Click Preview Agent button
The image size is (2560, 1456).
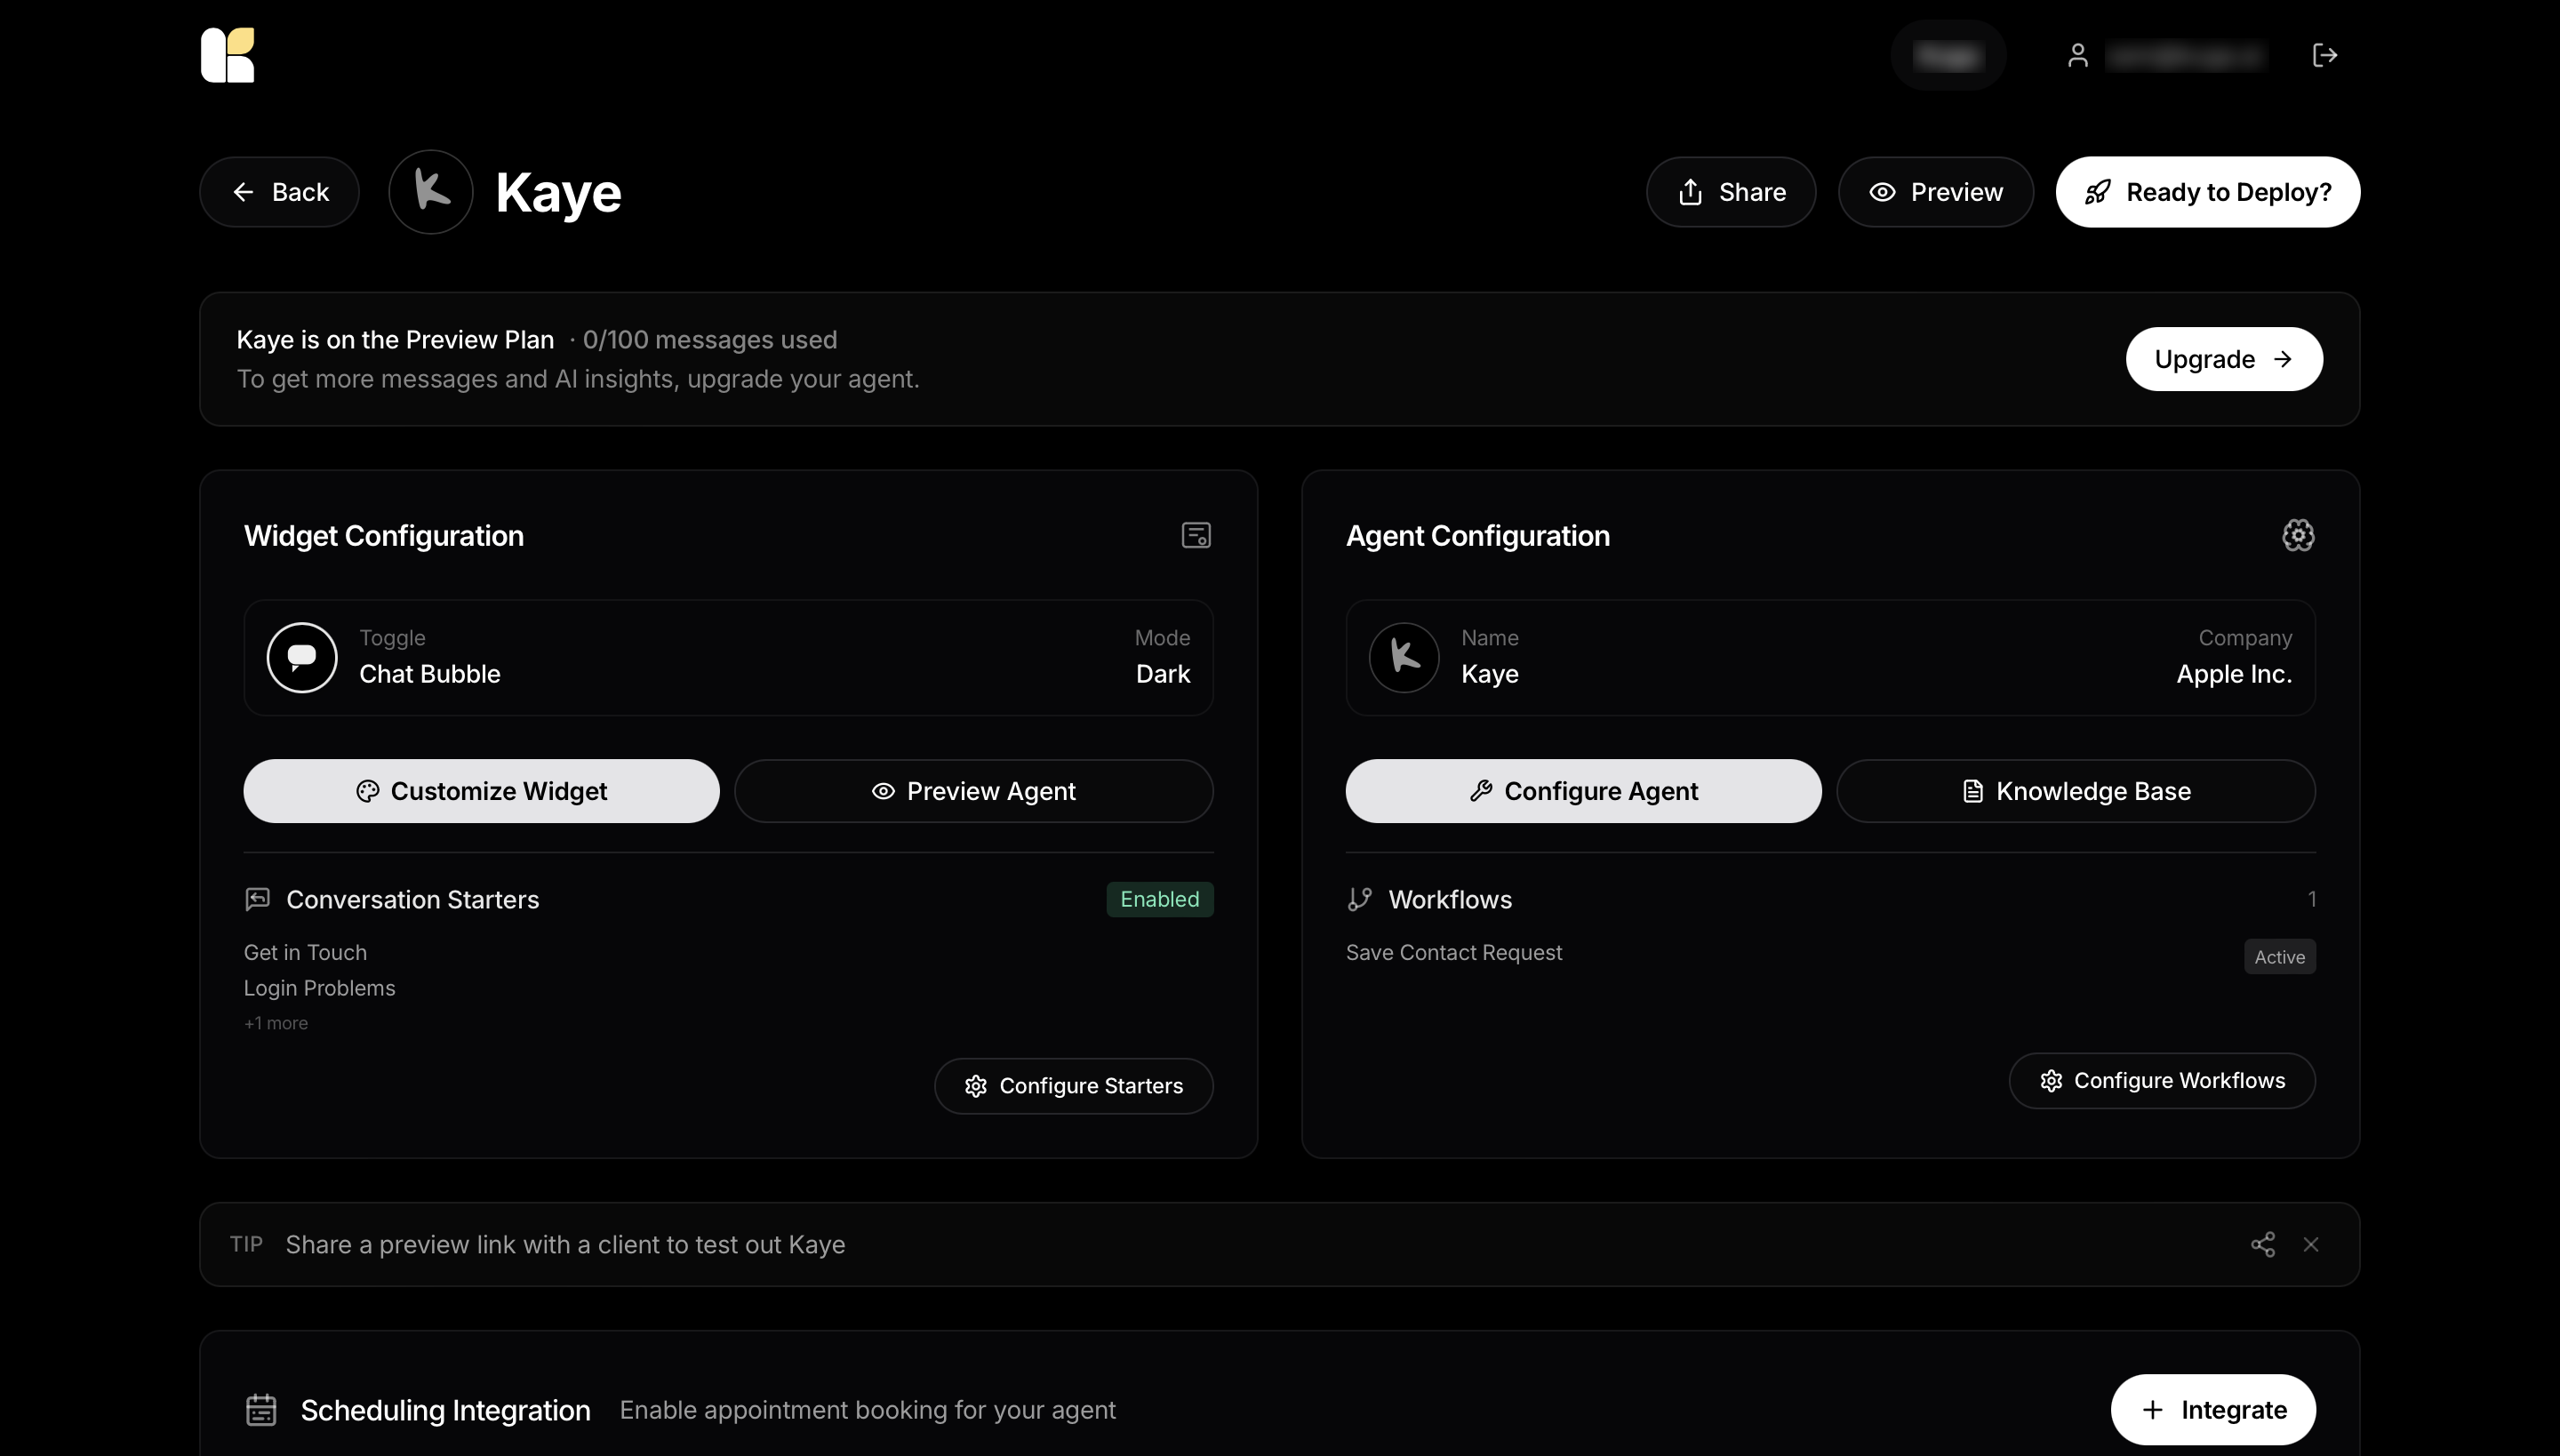974,791
